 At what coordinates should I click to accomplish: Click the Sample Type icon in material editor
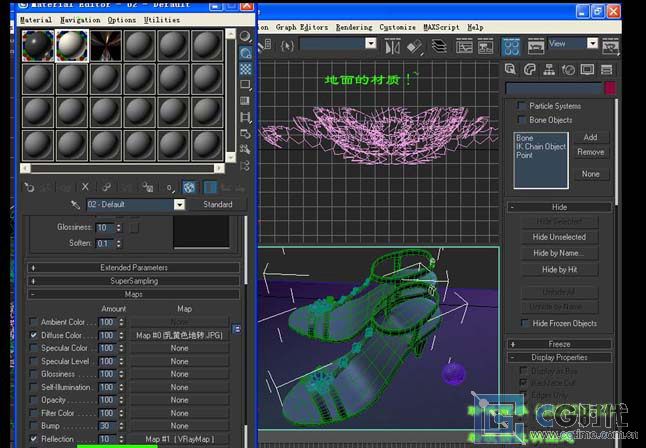pyautogui.click(x=245, y=37)
